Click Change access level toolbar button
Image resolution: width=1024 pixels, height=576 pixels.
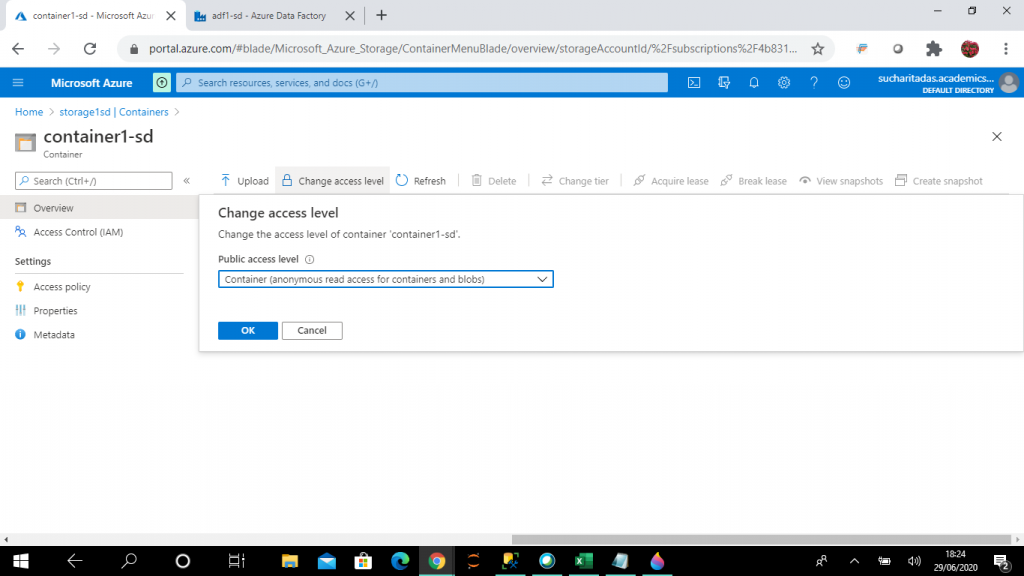click(x=333, y=181)
